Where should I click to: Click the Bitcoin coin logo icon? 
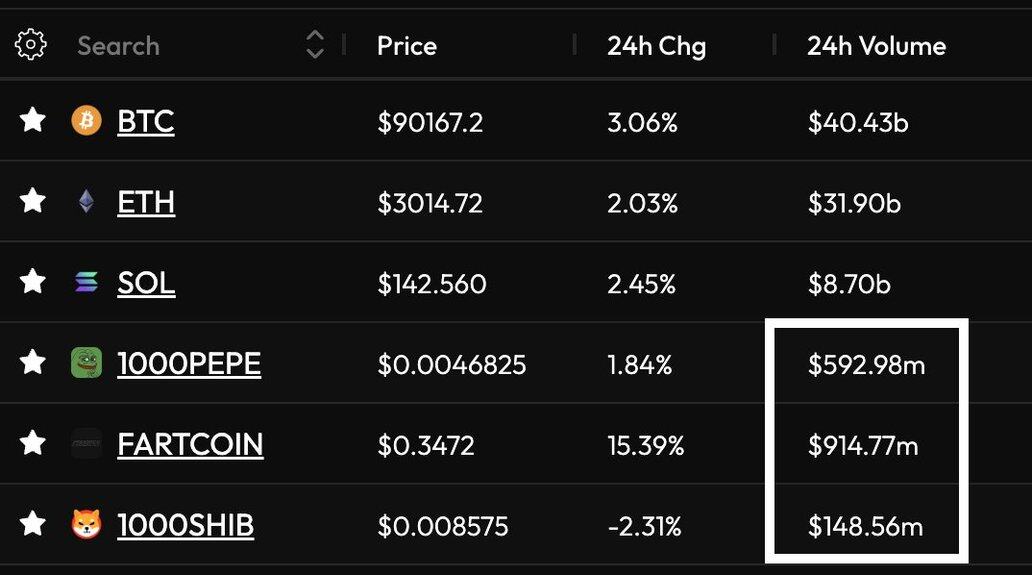pos(87,122)
